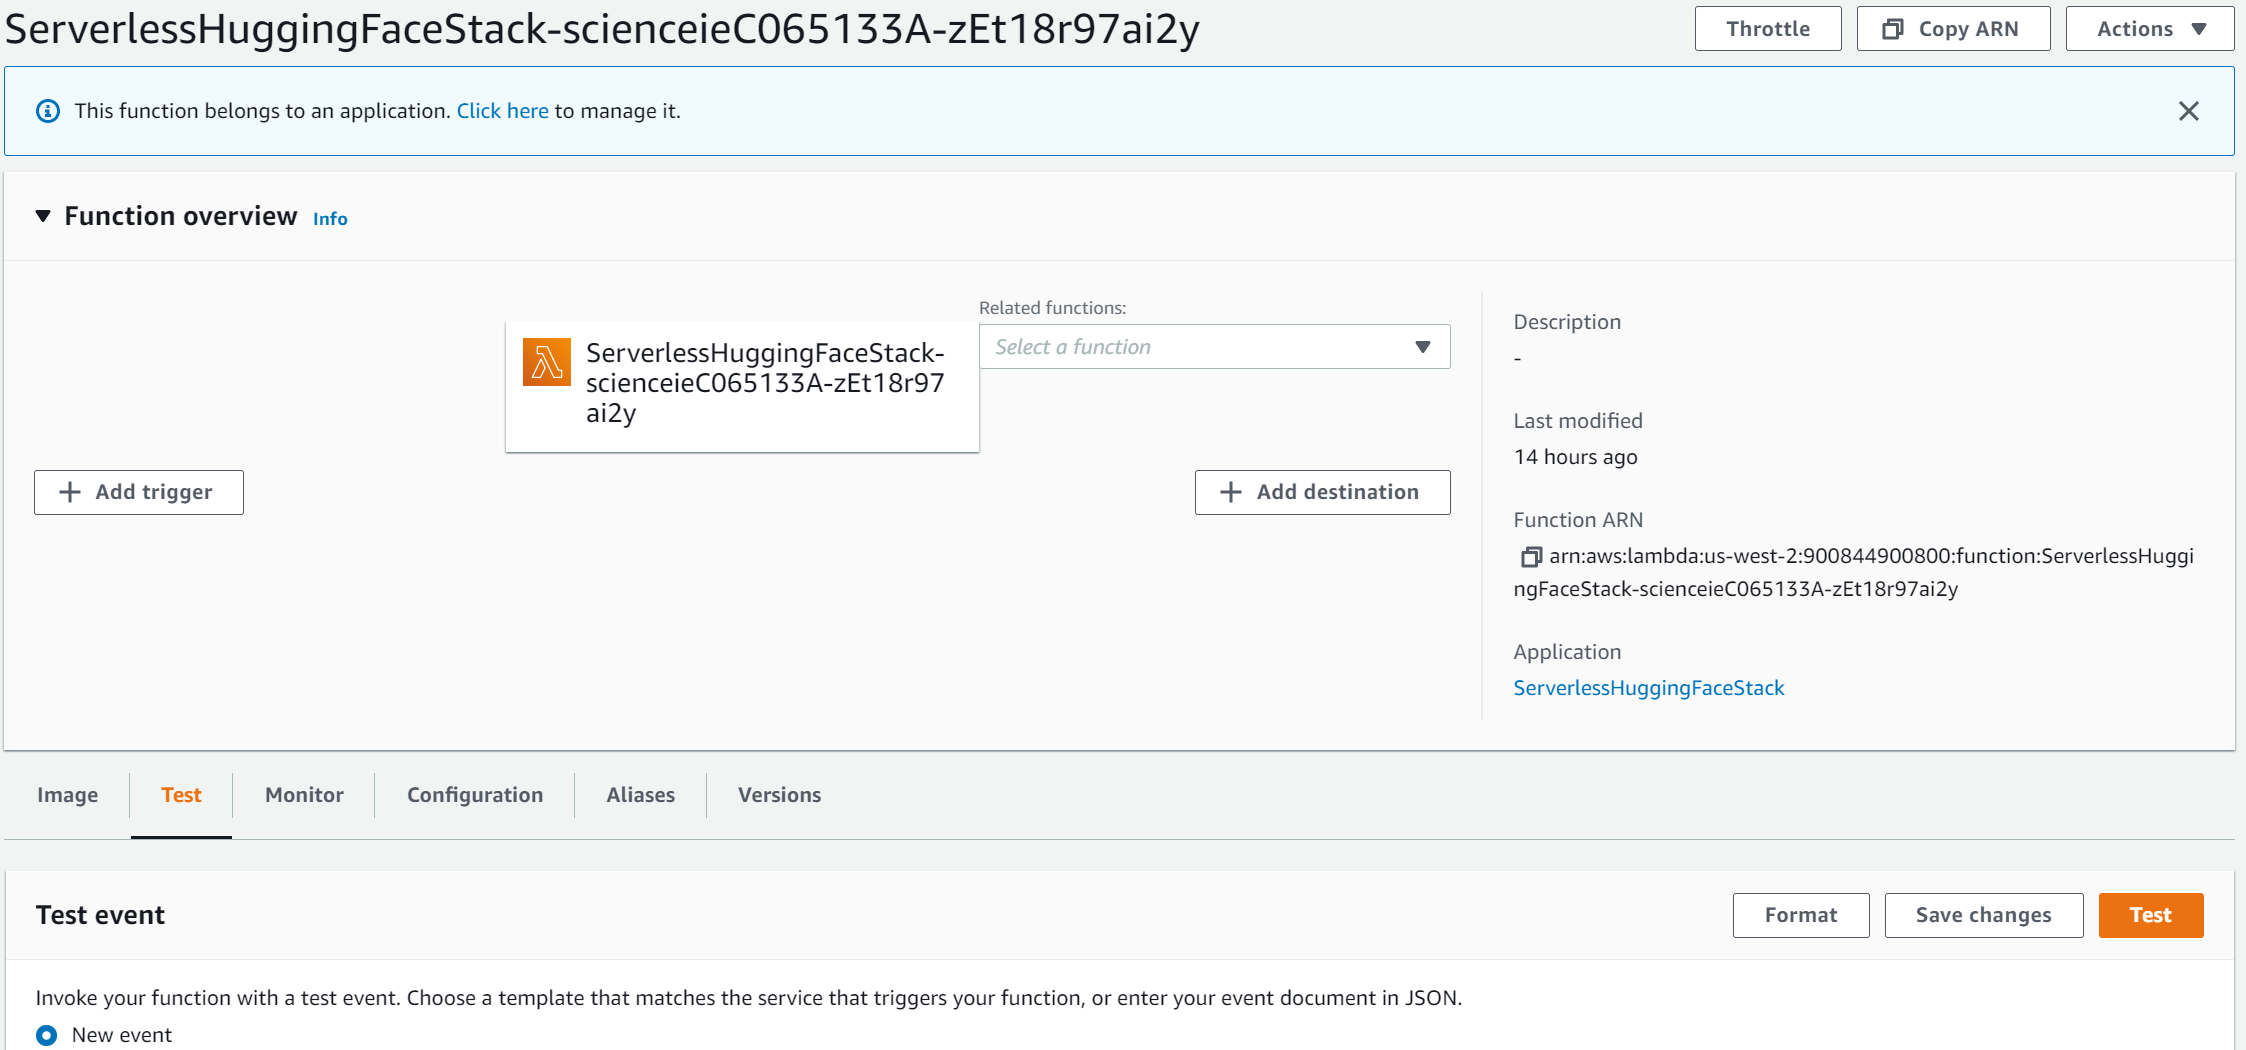Click the Info link beside Function overview
The image size is (2246, 1050).
[x=330, y=219]
